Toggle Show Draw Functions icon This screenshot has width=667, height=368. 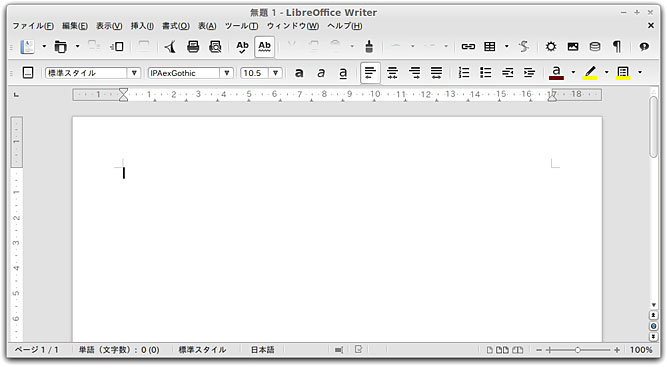click(524, 46)
